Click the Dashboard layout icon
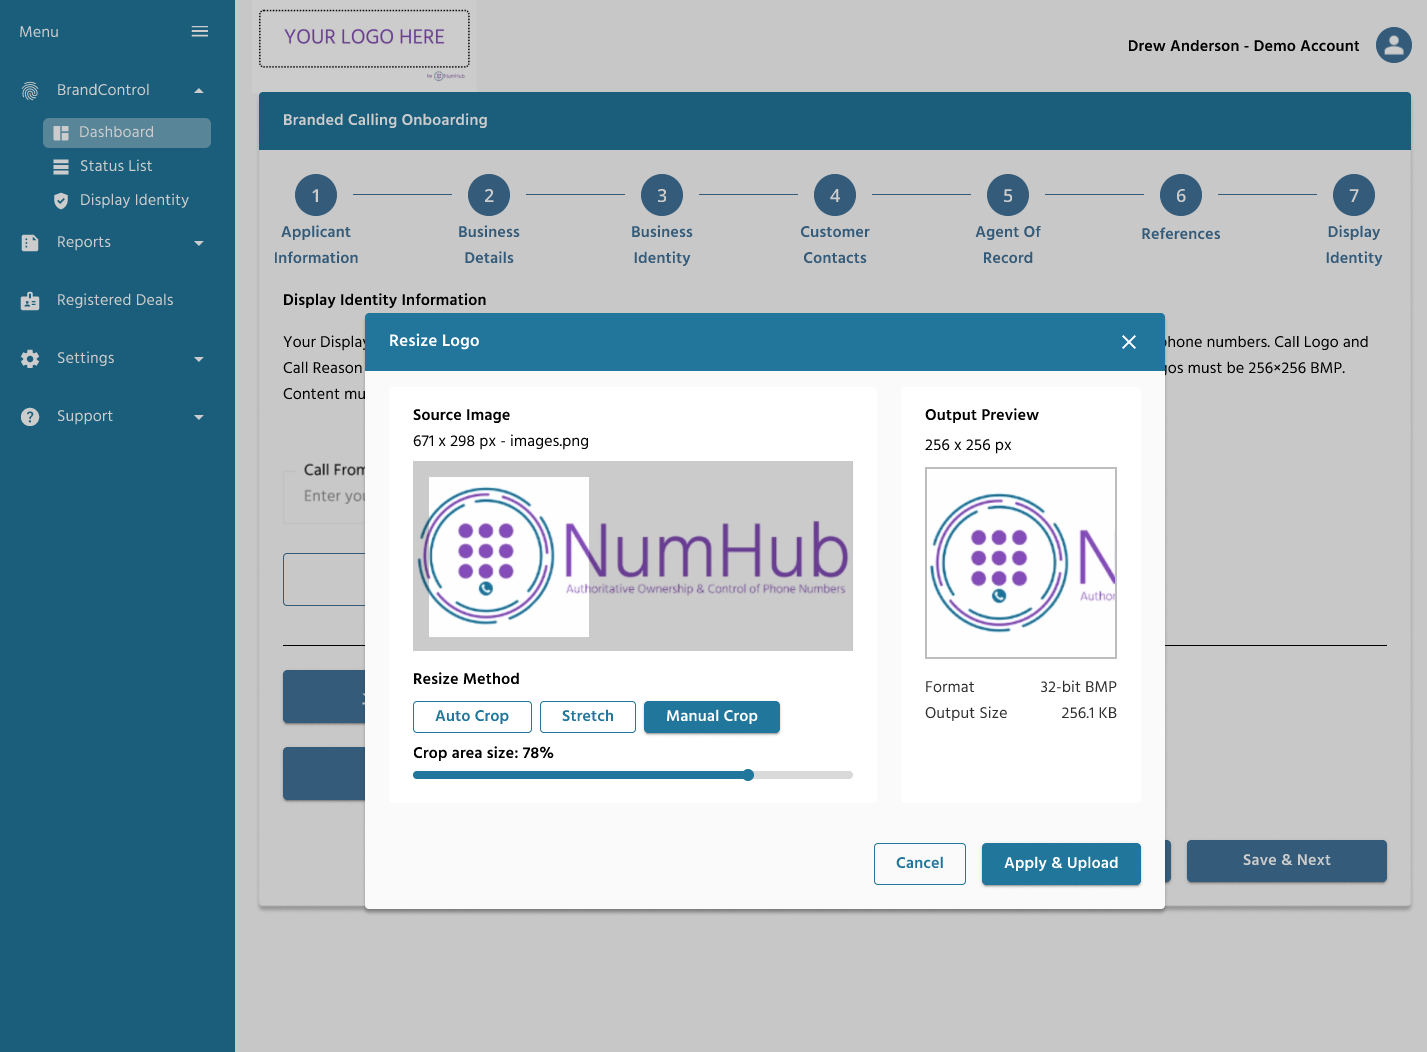 61,133
